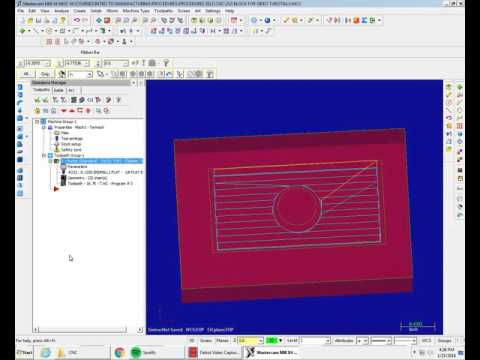Select the Safety zone tree item
The width and height of the screenshot is (480, 360).
(71, 150)
